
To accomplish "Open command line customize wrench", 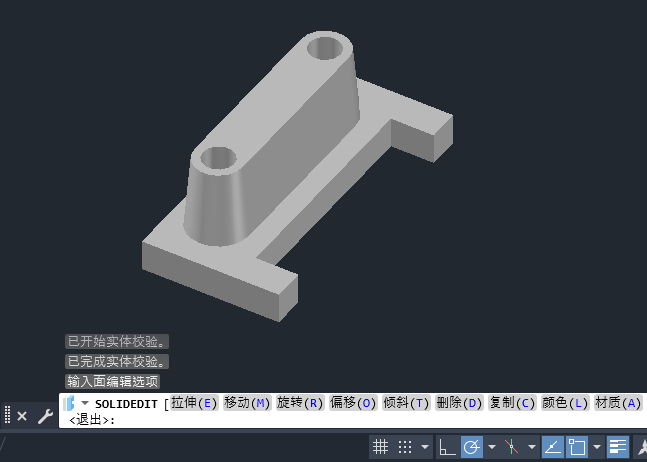I will click(x=45, y=416).
